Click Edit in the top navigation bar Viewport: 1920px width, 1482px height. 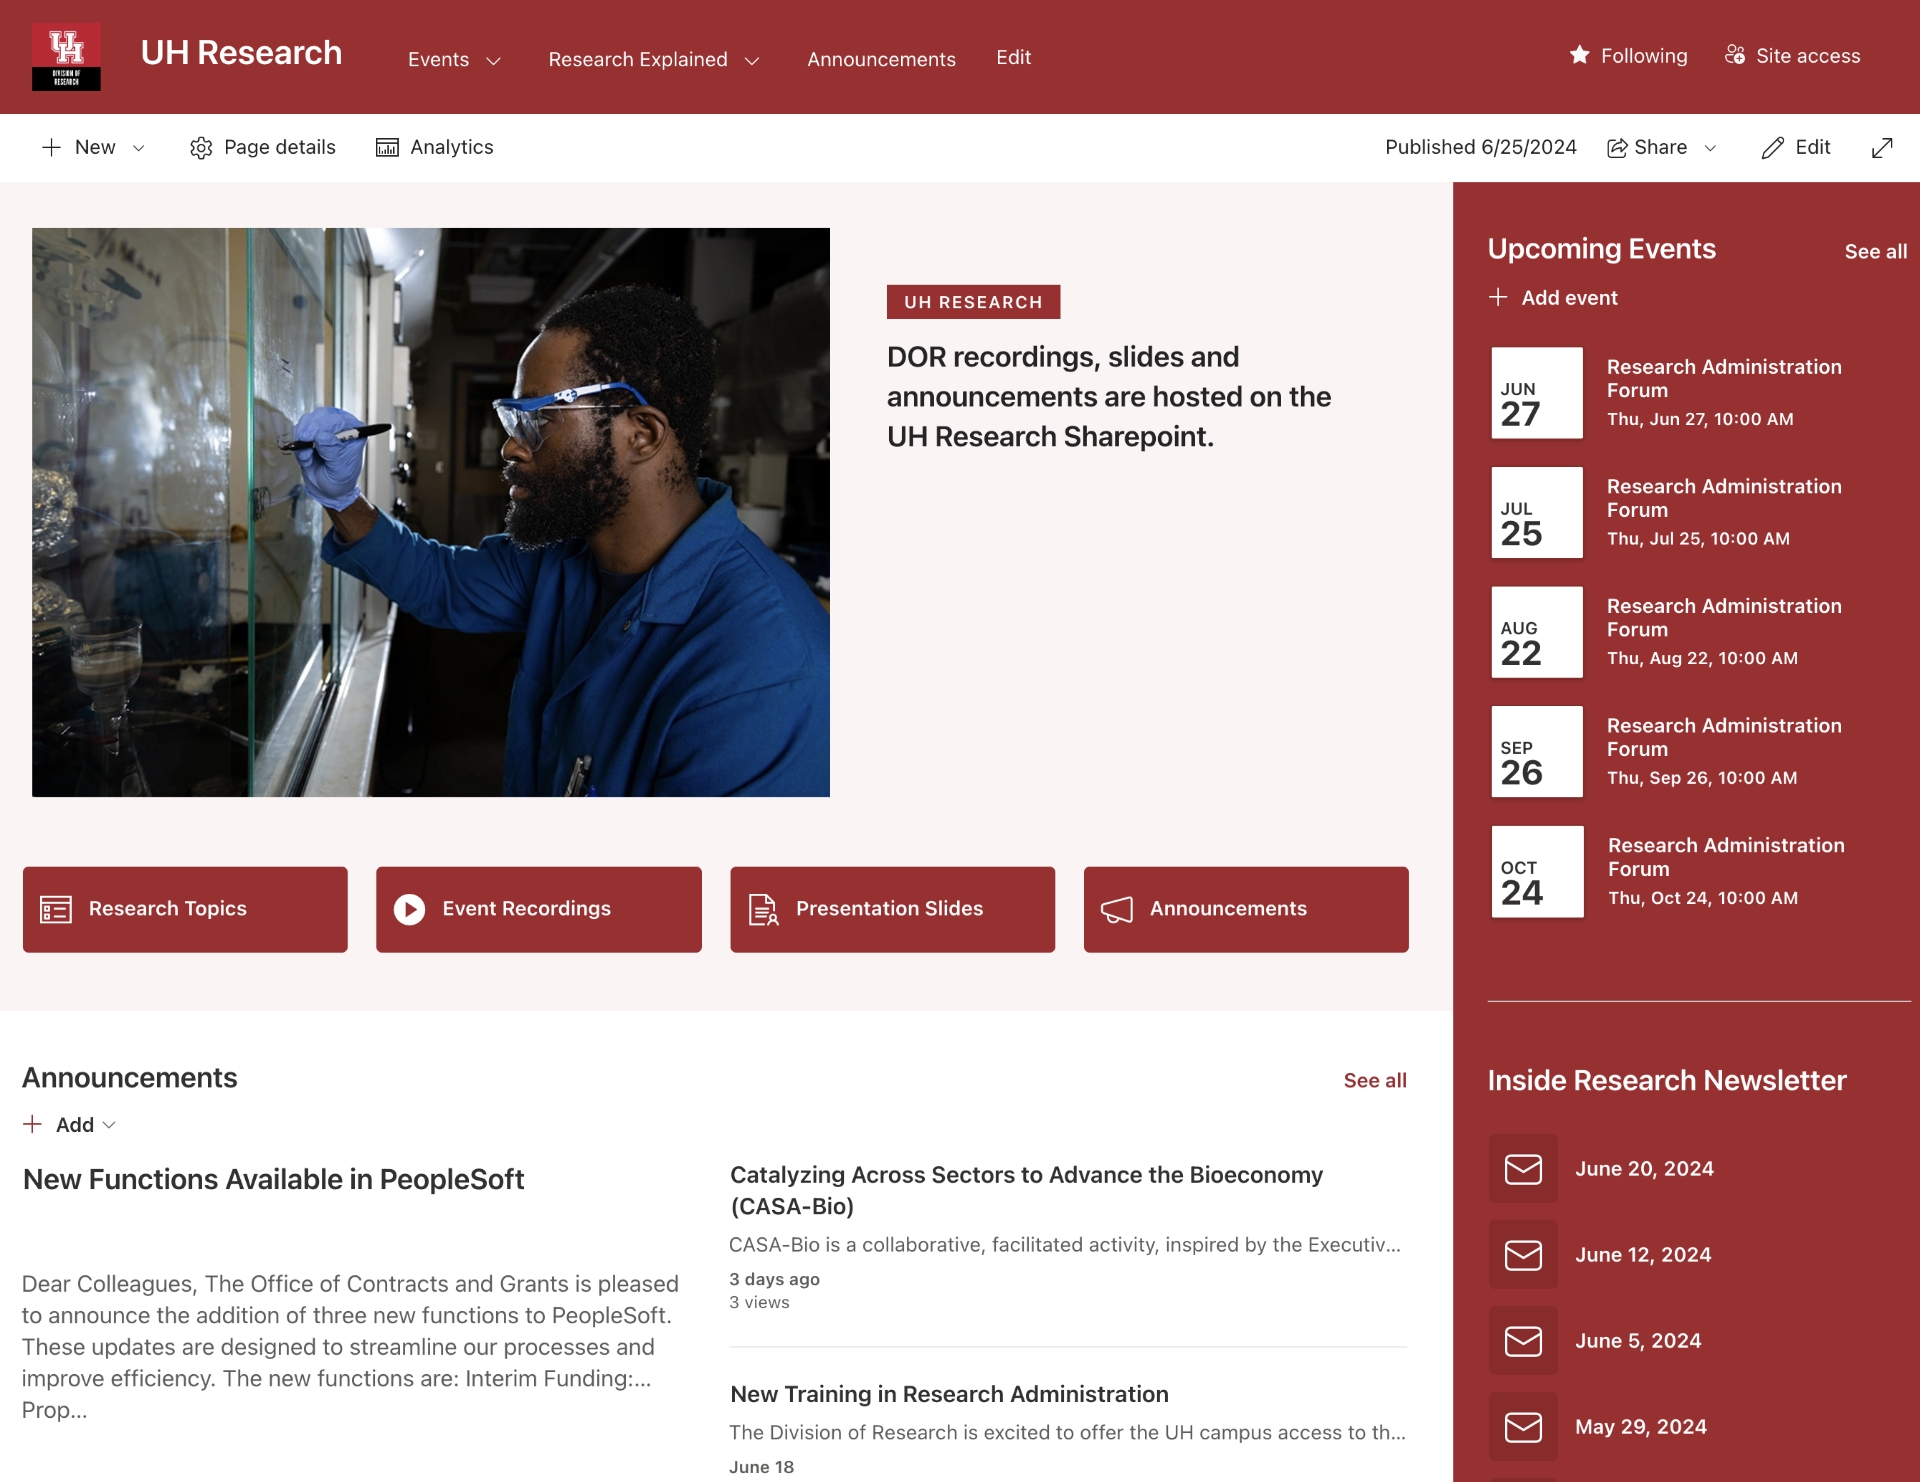click(1013, 57)
